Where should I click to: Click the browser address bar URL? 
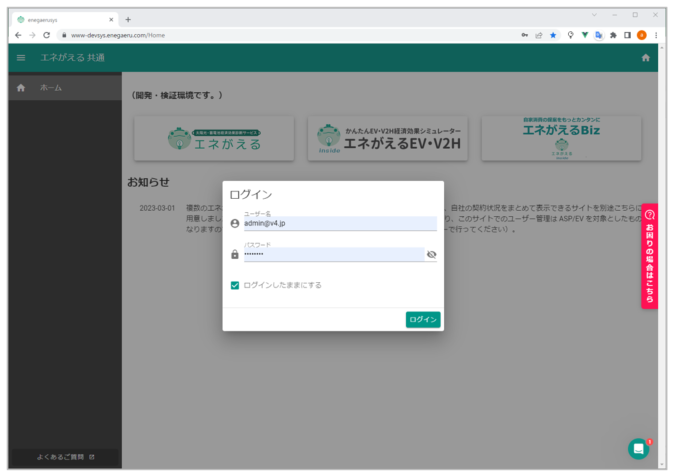[x=118, y=35]
